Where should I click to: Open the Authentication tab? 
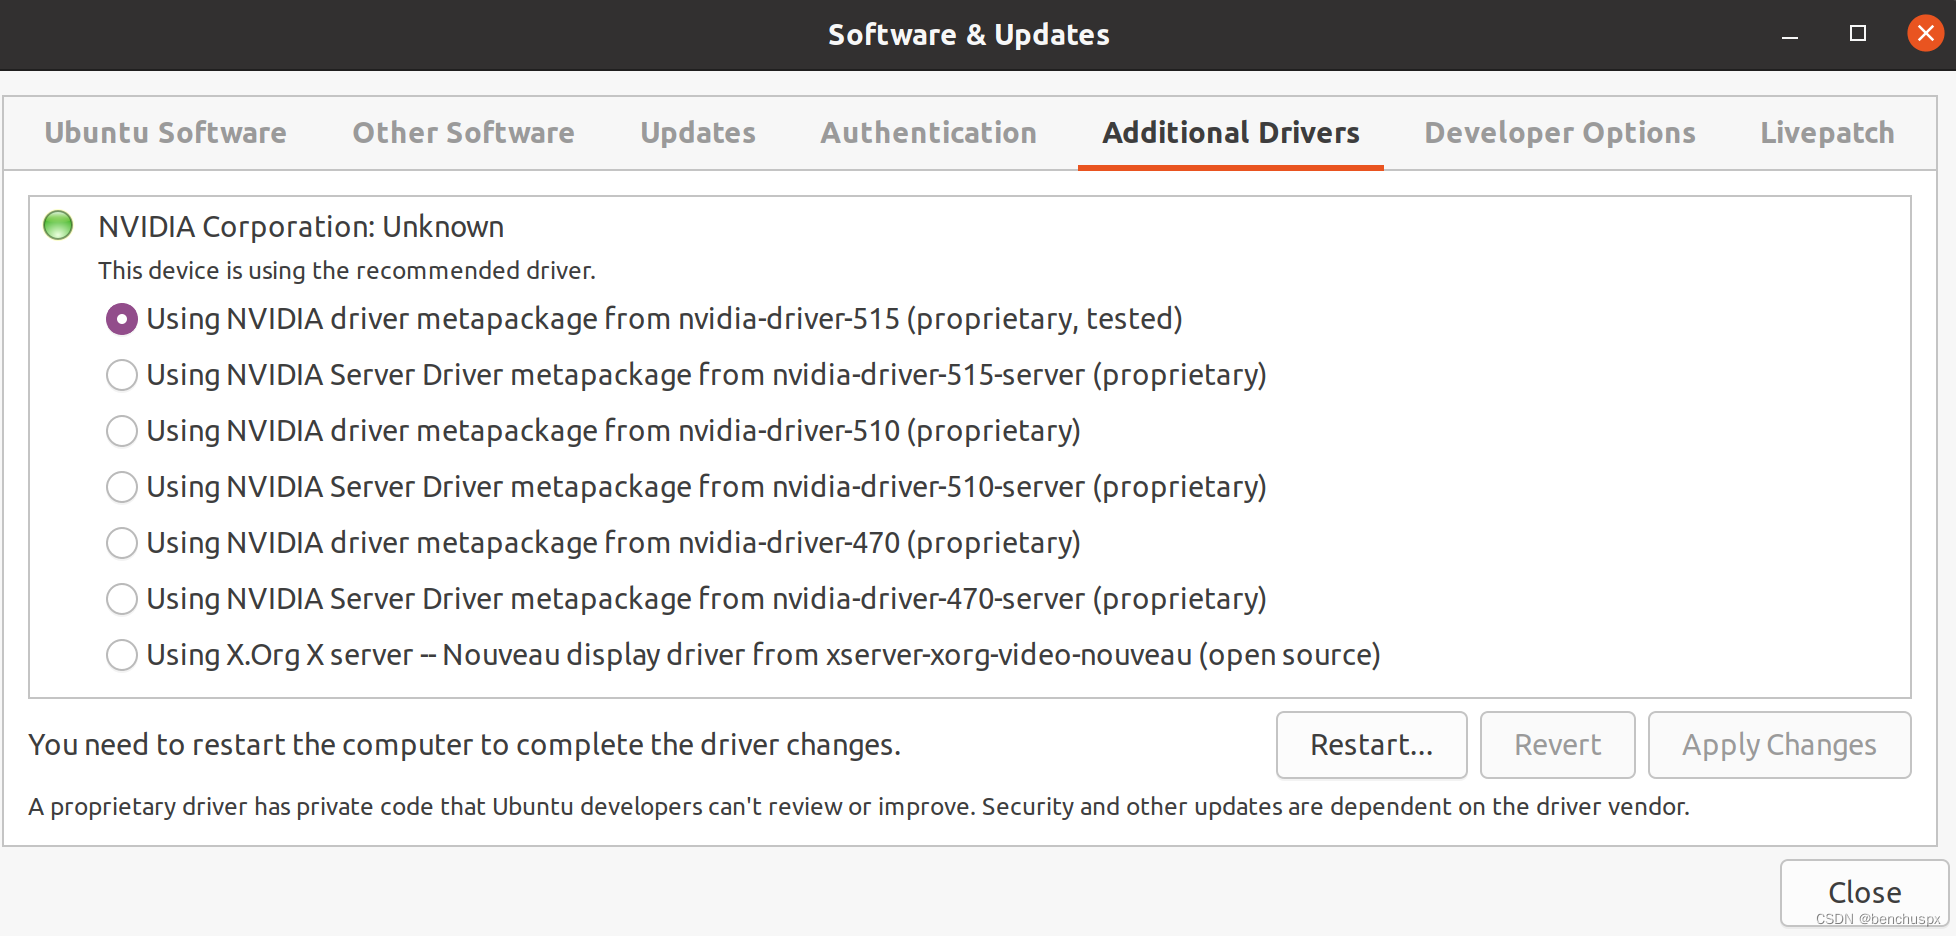(928, 133)
